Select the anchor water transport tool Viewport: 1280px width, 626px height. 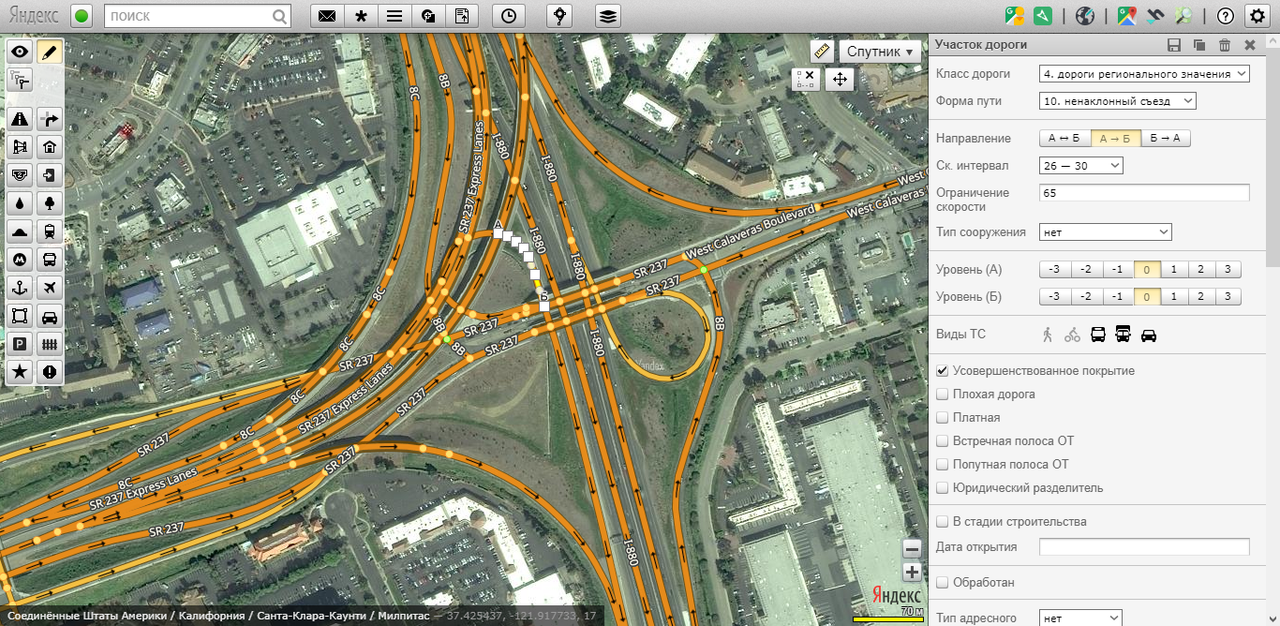point(19,288)
